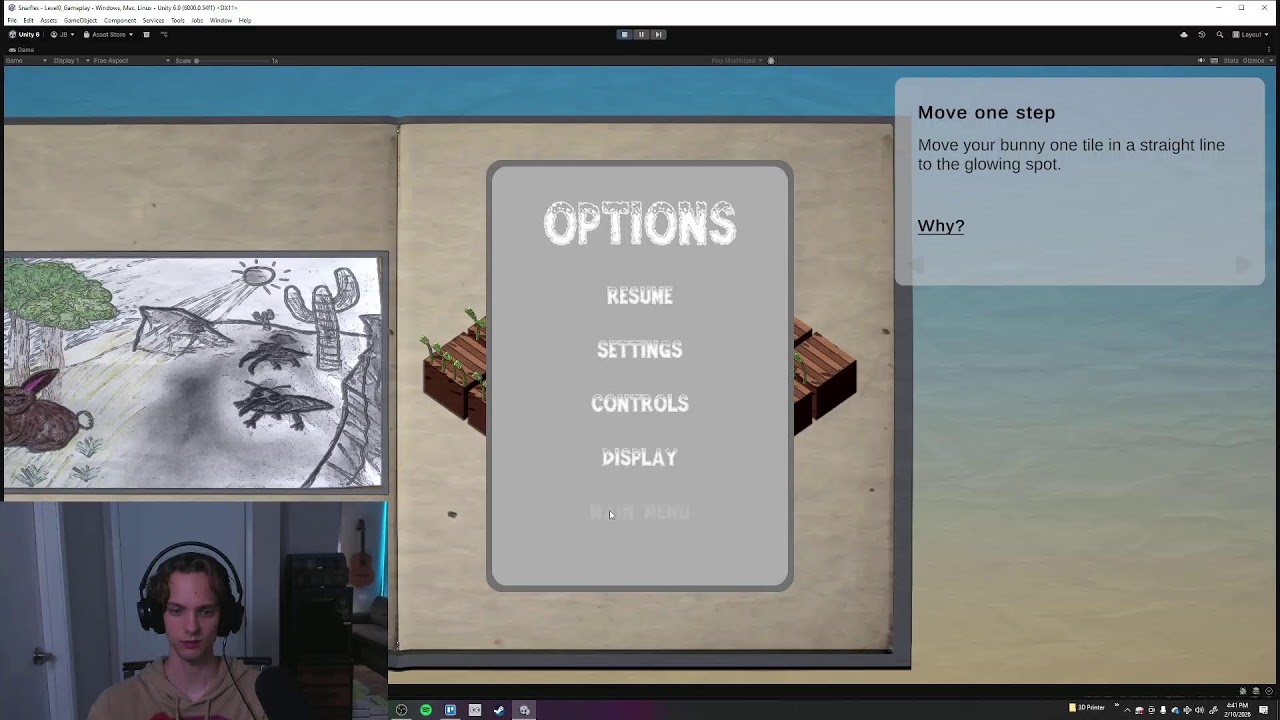
Task: Click the faded MAIN MENU option
Action: click(x=640, y=512)
